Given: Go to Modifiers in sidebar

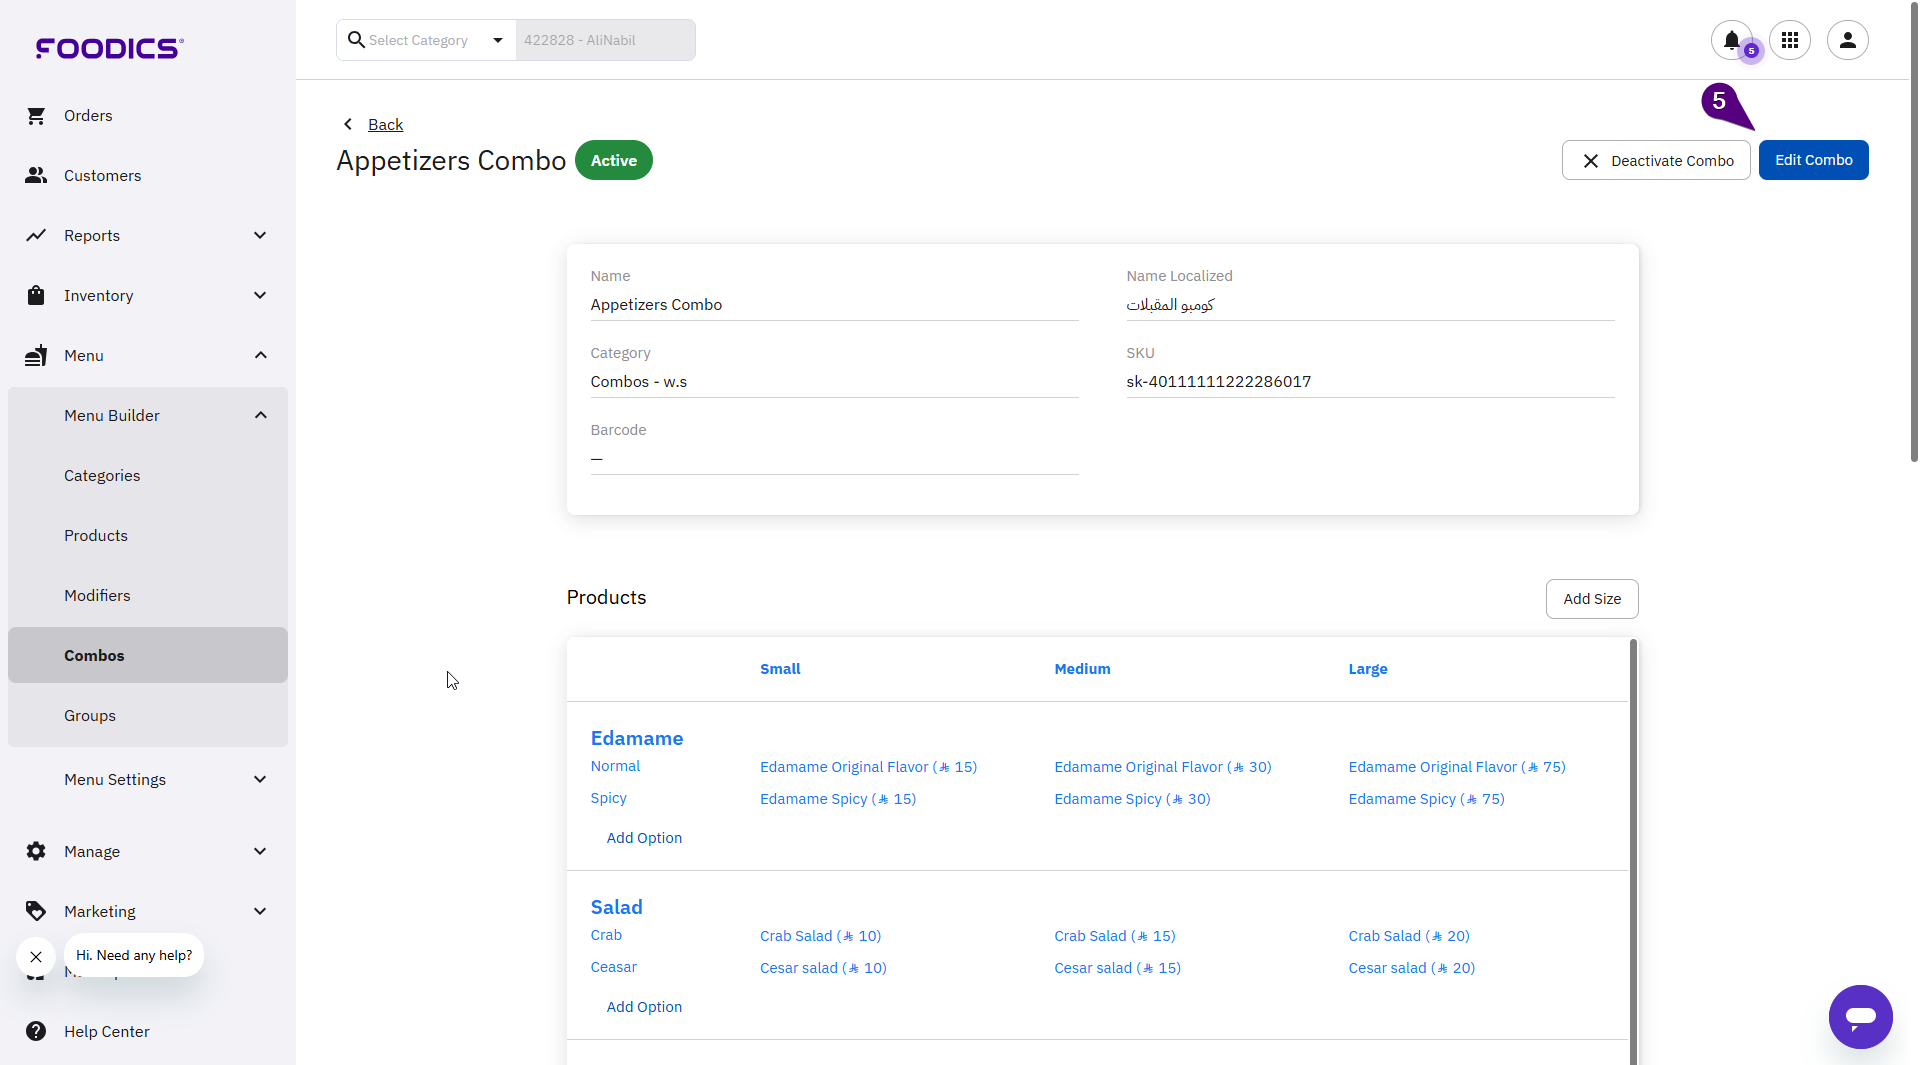Looking at the screenshot, I should point(97,596).
